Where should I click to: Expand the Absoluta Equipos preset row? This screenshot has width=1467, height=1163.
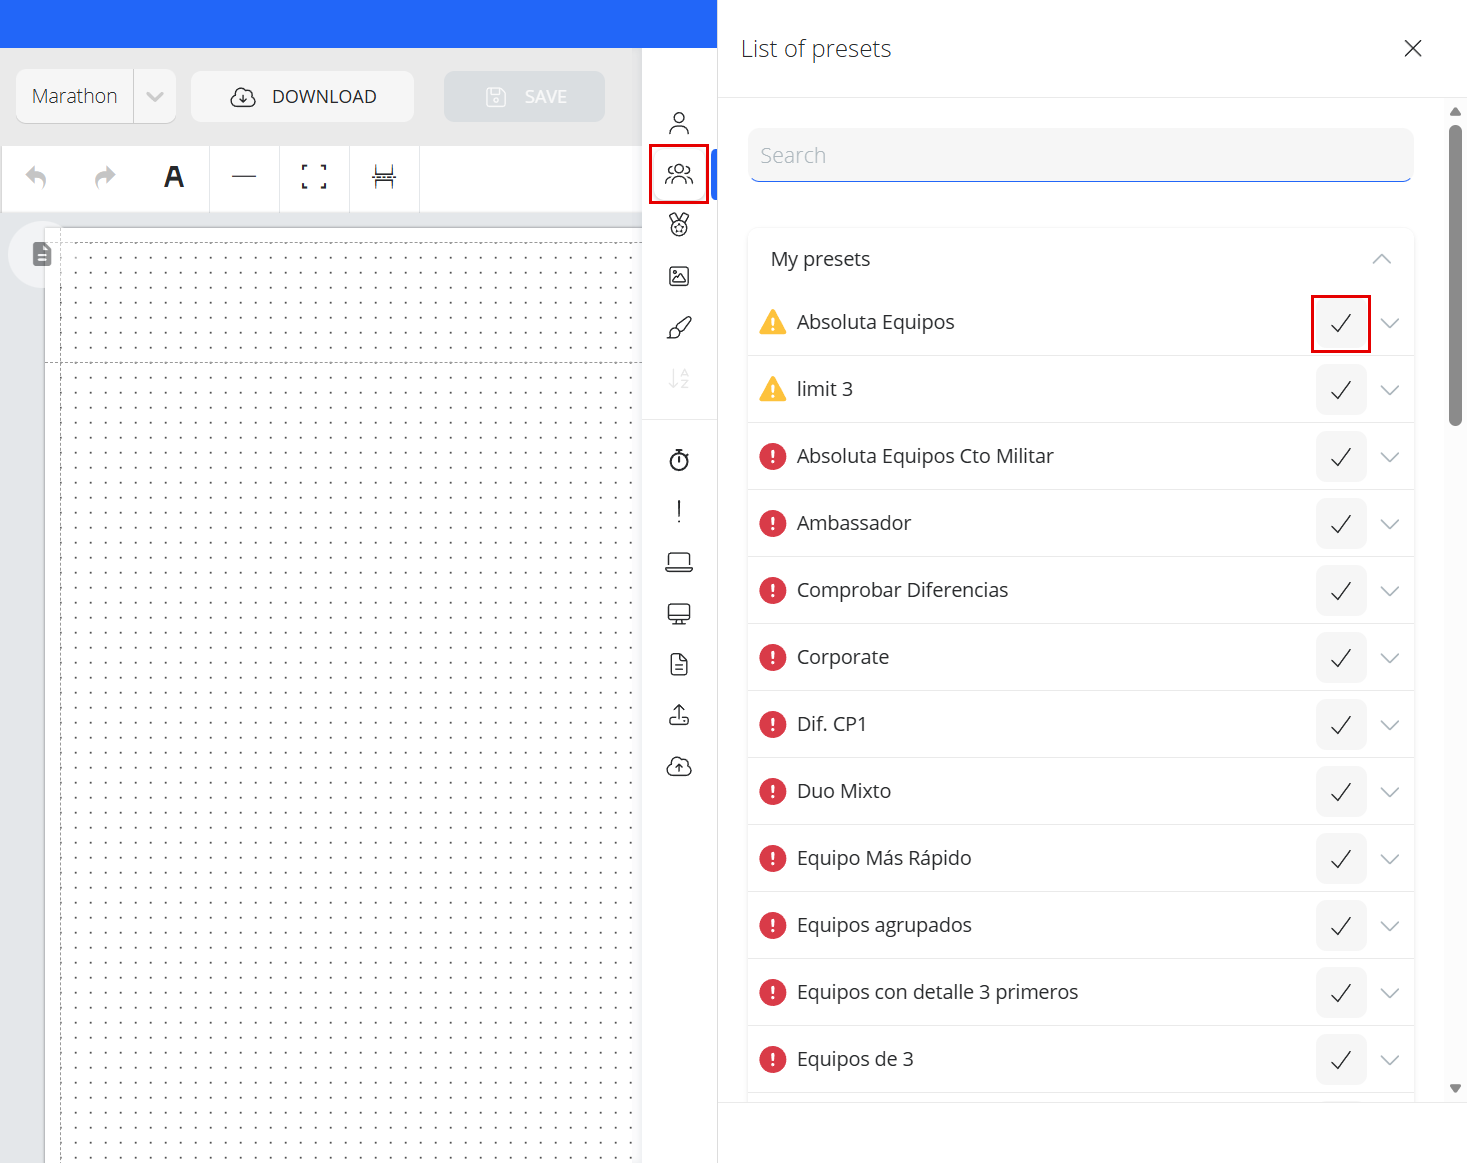[x=1390, y=323]
